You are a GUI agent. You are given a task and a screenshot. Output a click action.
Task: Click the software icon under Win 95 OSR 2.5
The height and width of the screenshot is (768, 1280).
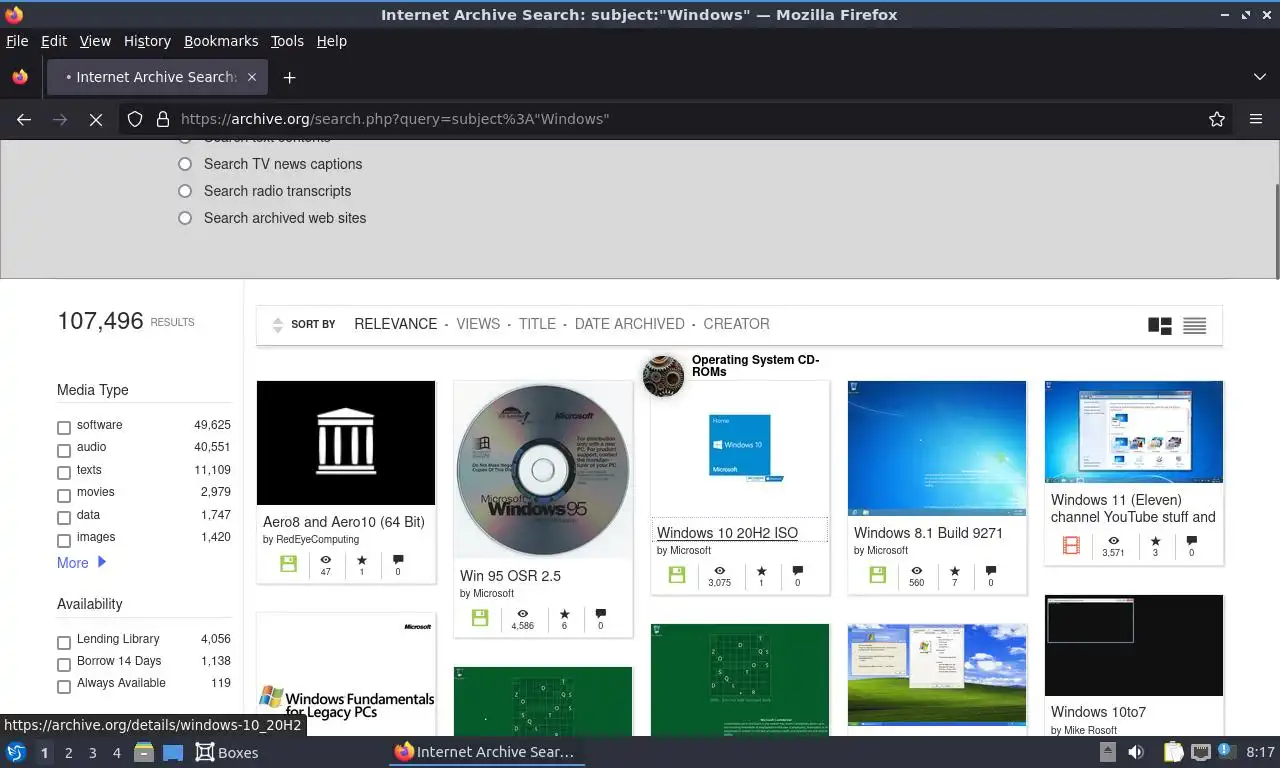point(480,618)
